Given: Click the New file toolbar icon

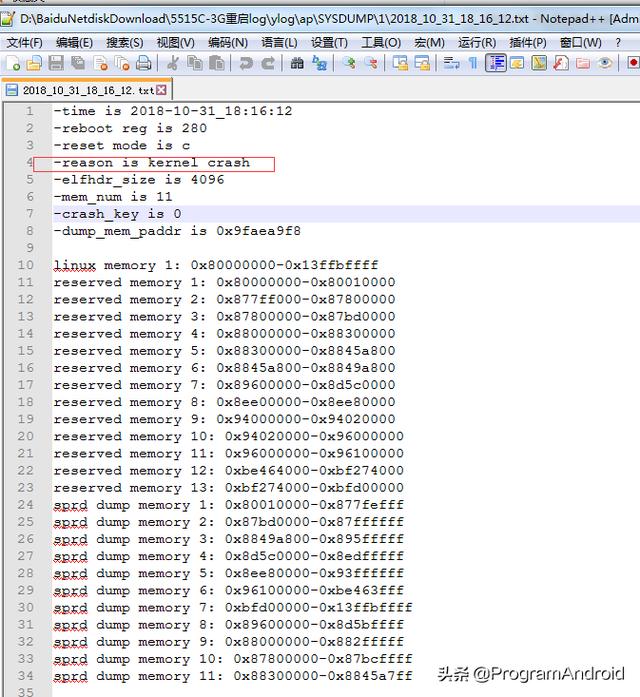Looking at the screenshot, I should point(12,63).
